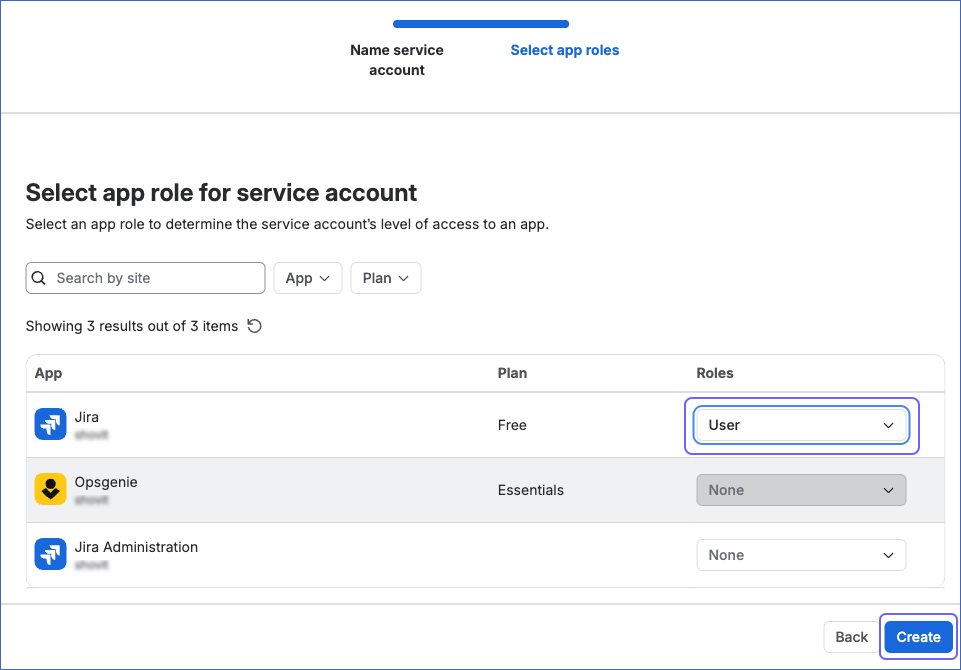The image size is (961, 670).
Task: Click the Showing 3 results text
Action: point(132,326)
